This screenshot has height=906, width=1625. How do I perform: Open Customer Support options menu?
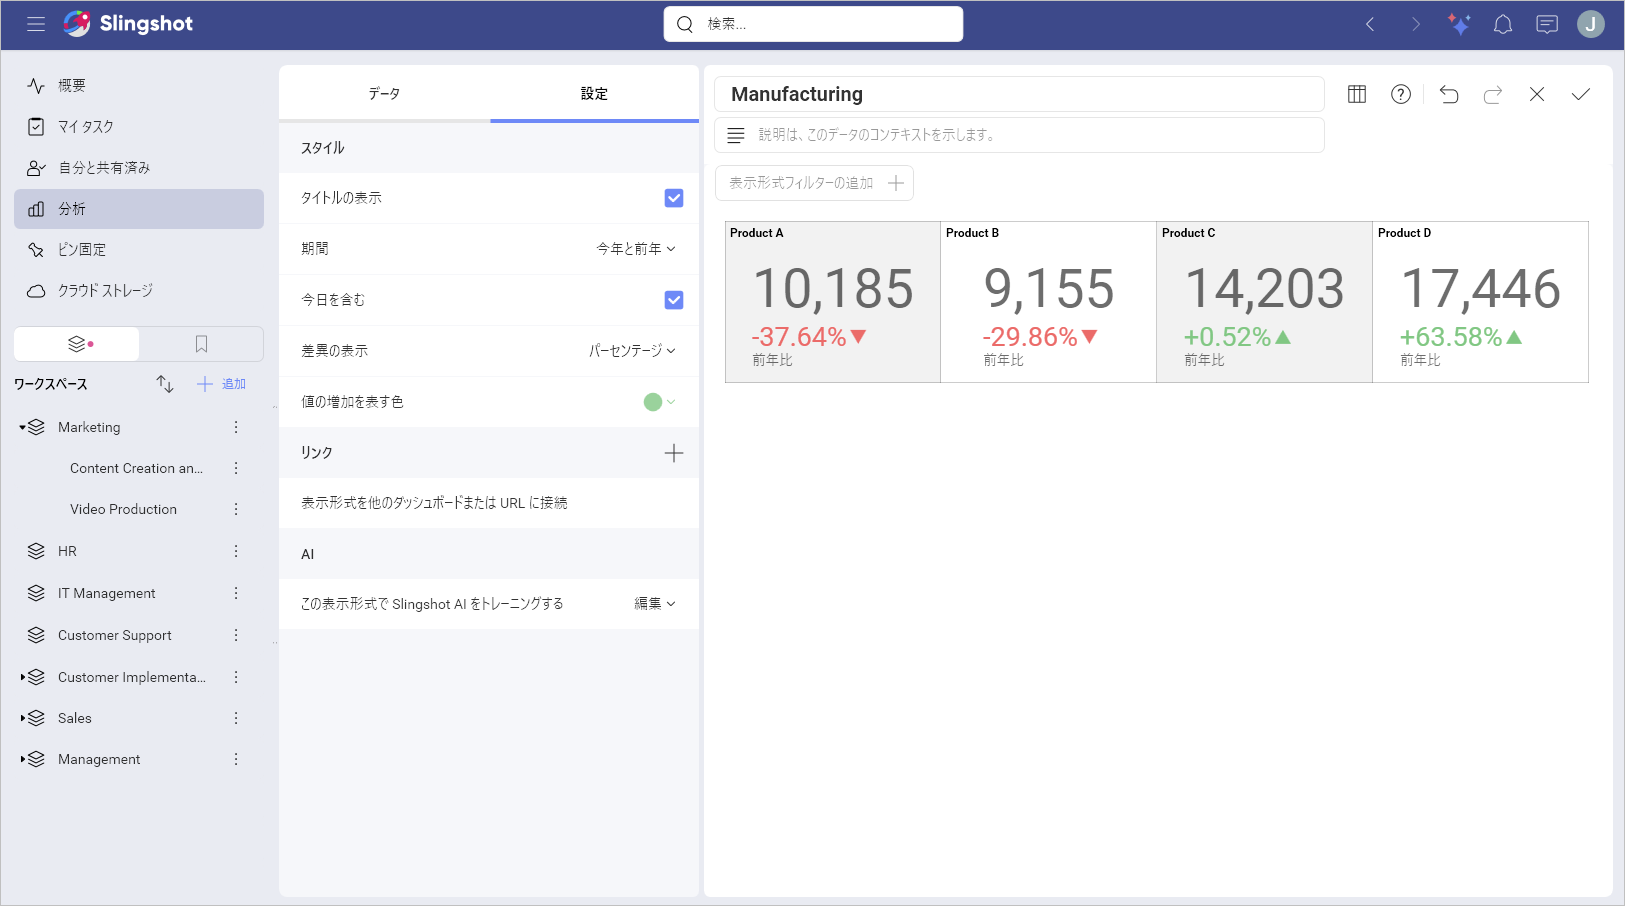pyautogui.click(x=236, y=635)
